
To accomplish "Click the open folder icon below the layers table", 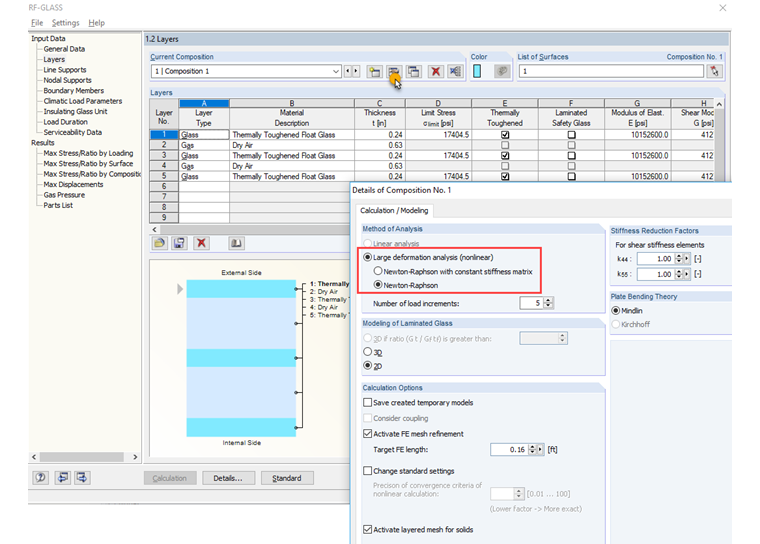I will [x=159, y=243].
